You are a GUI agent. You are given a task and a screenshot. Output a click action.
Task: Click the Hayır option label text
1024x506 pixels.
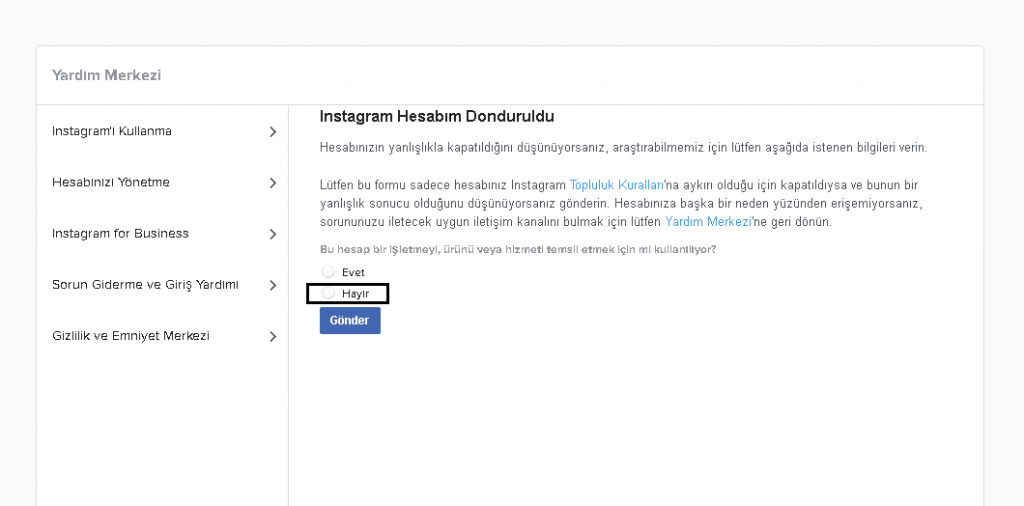click(x=355, y=293)
